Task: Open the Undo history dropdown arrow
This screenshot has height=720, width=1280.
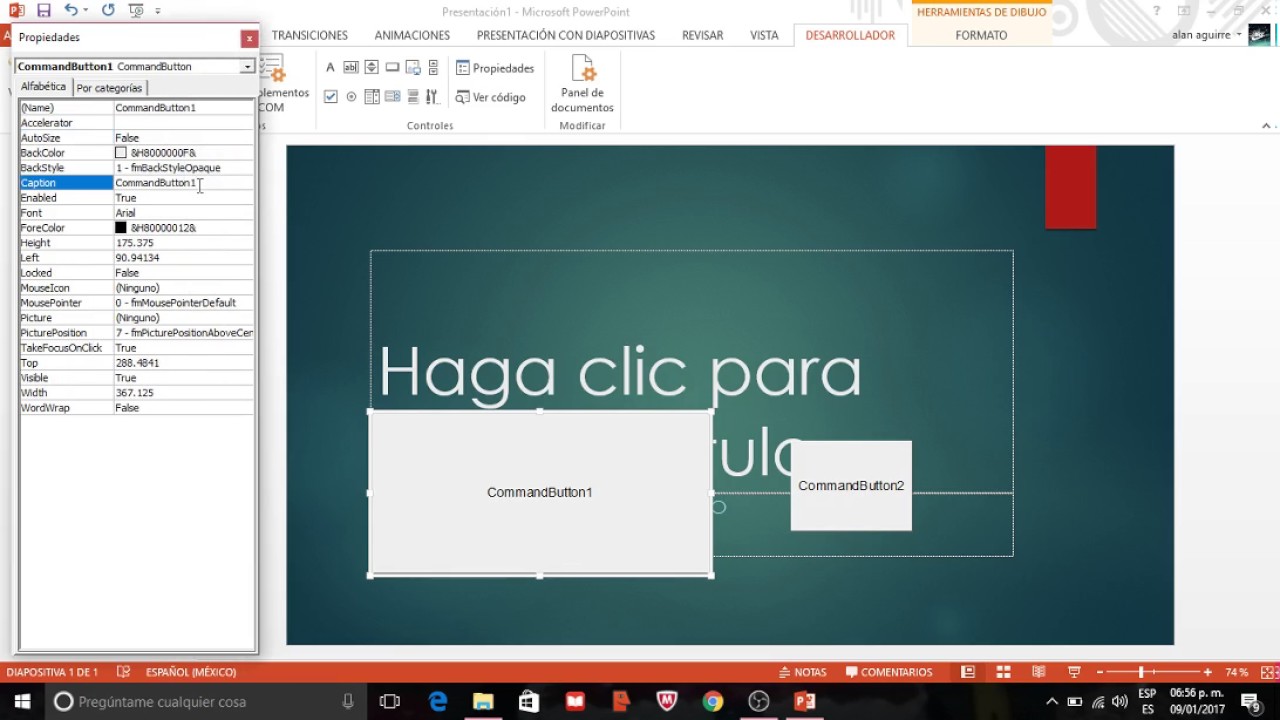Action: click(x=86, y=10)
